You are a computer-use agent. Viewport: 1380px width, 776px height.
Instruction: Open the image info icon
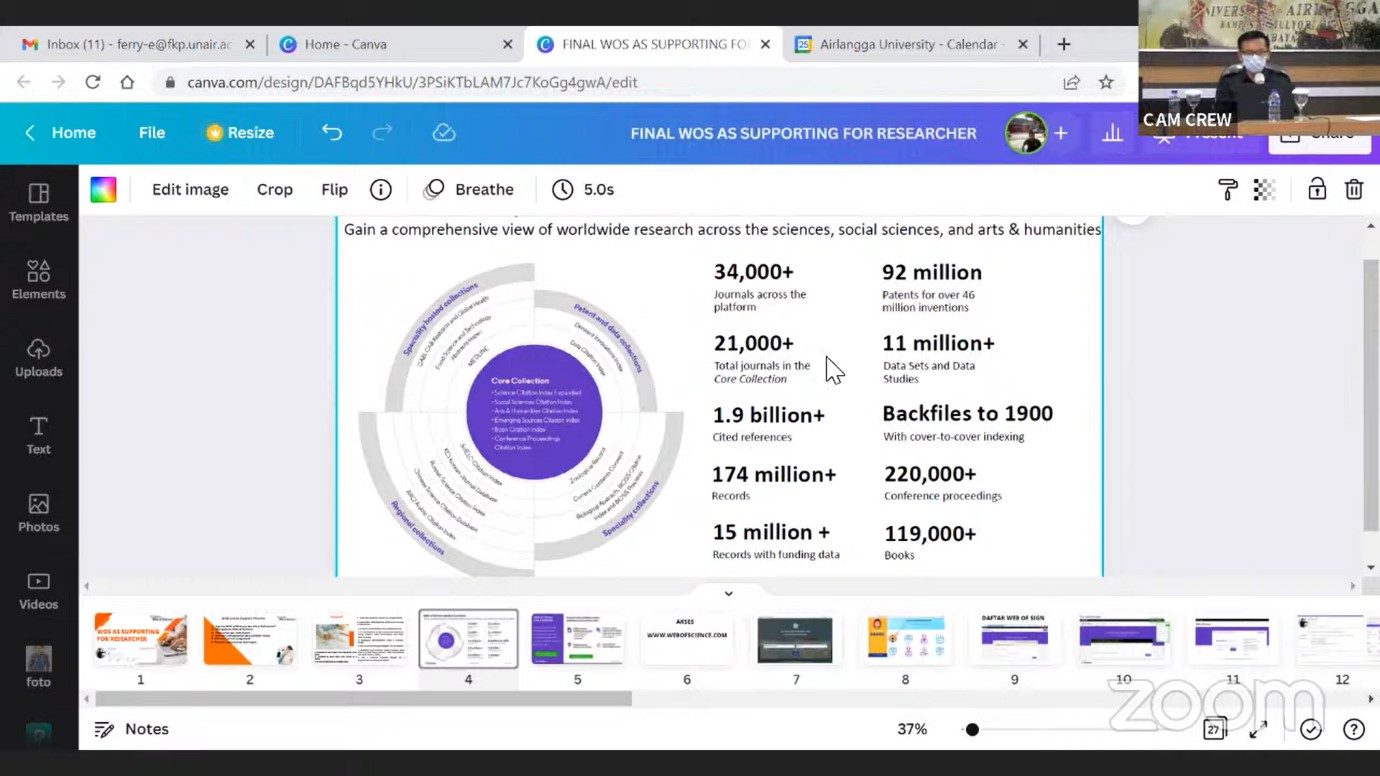click(380, 190)
